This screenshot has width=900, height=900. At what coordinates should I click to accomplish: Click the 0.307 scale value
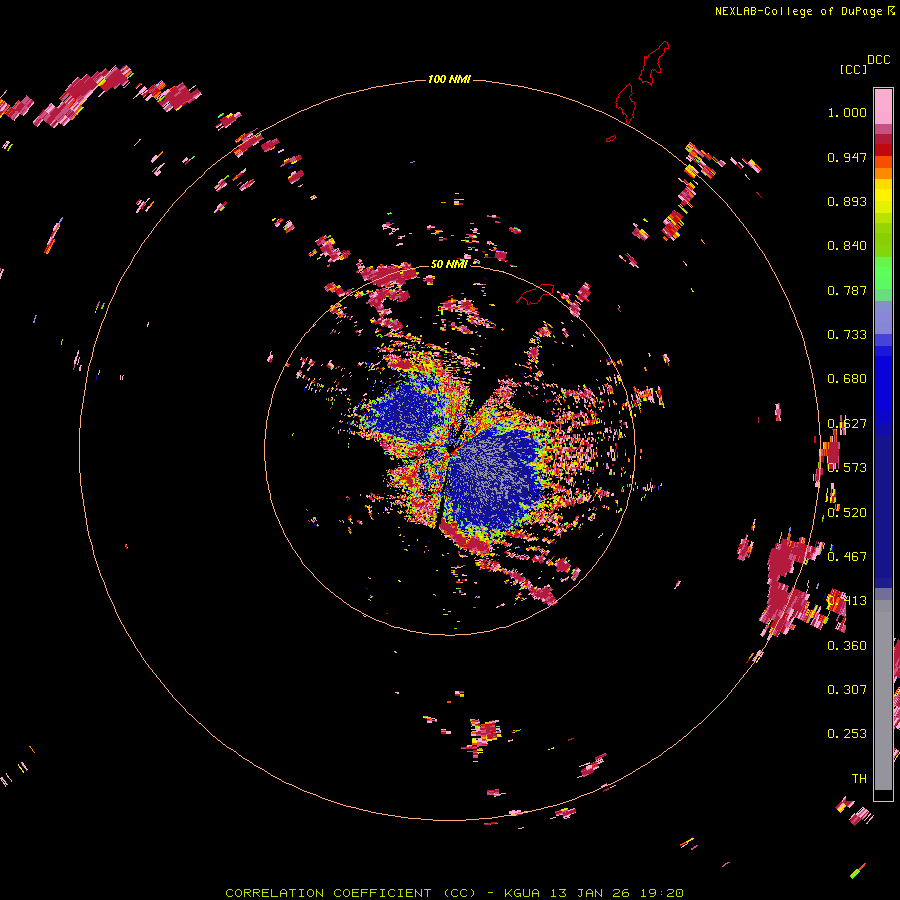[847, 689]
